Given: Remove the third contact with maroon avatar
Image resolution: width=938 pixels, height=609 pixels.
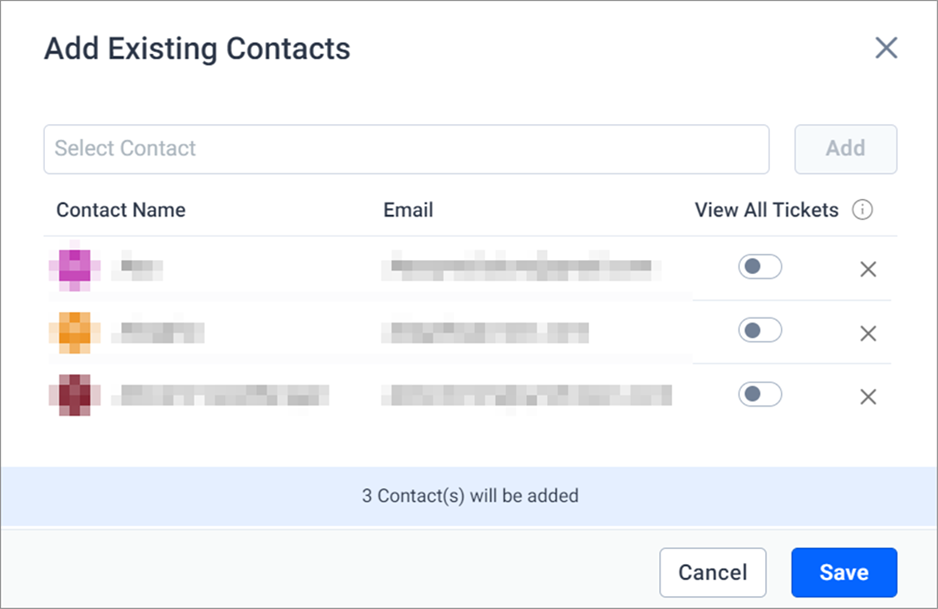Looking at the screenshot, I should [x=868, y=397].
